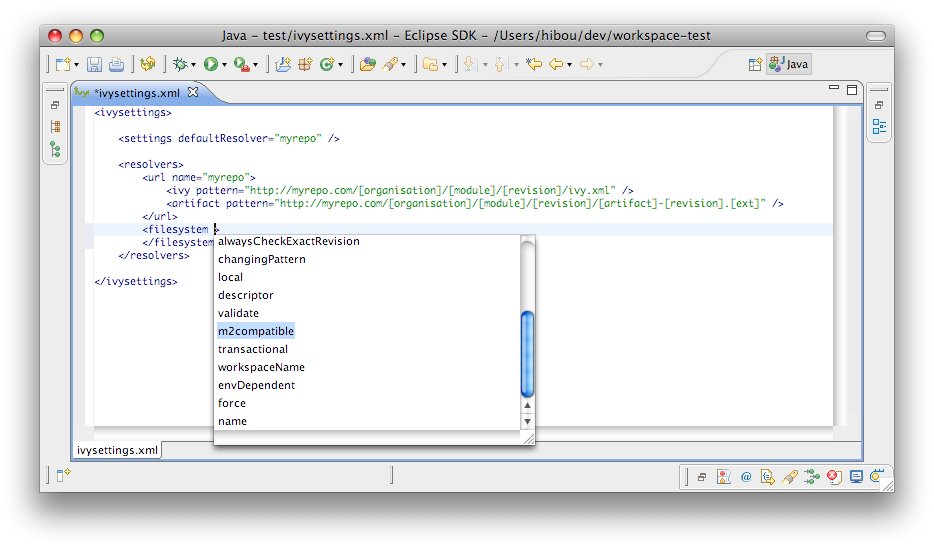Select the Java perspective button
Screen dimensions: 934x547
pyautogui.click(x=789, y=64)
